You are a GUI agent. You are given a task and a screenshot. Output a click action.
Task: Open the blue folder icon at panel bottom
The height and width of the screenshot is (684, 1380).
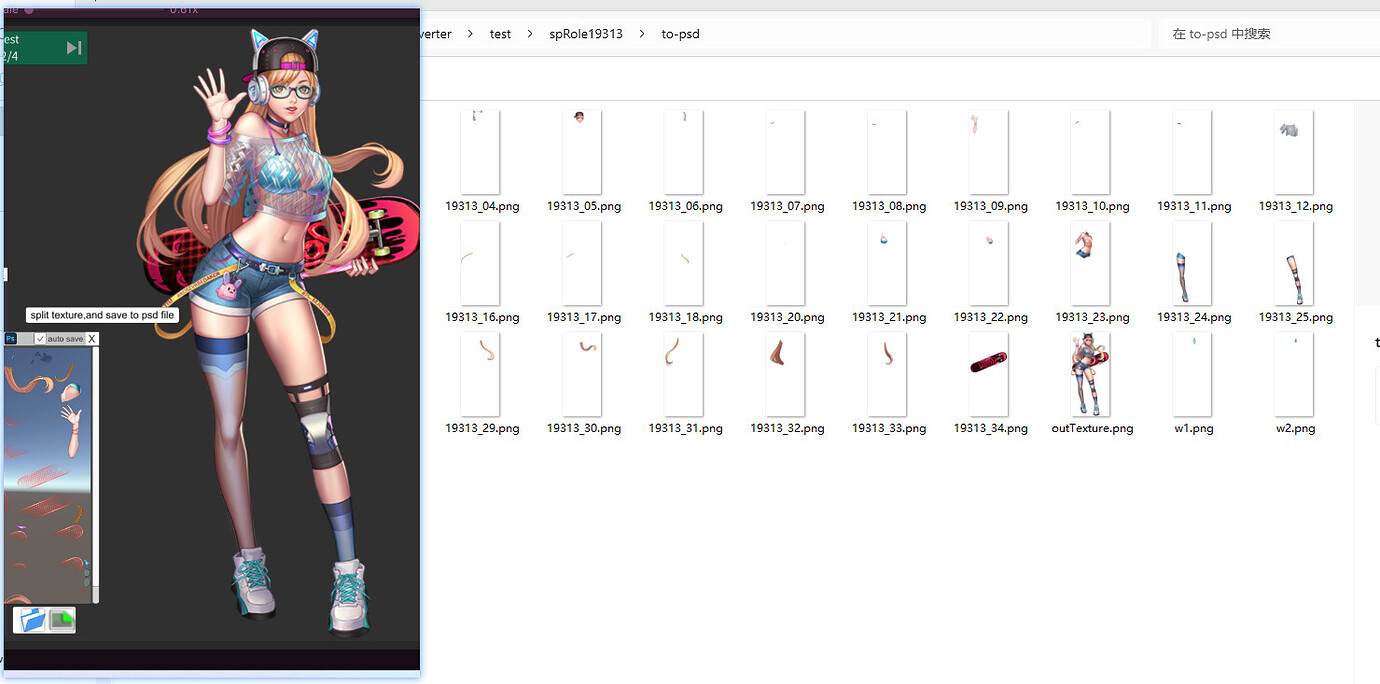(31, 619)
